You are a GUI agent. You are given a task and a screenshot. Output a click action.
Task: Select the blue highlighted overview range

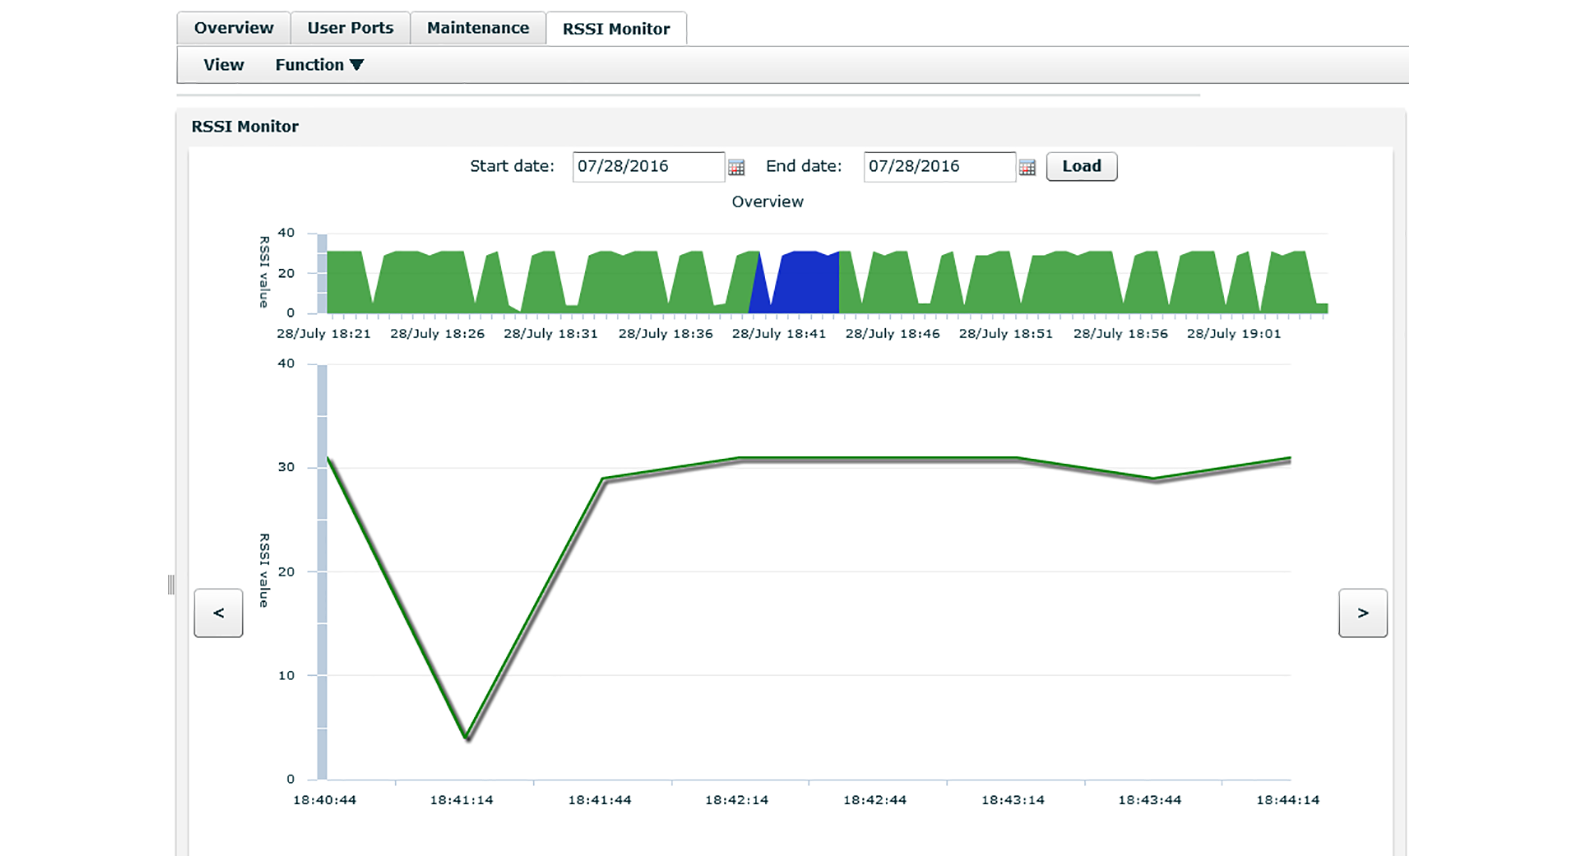point(795,282)
